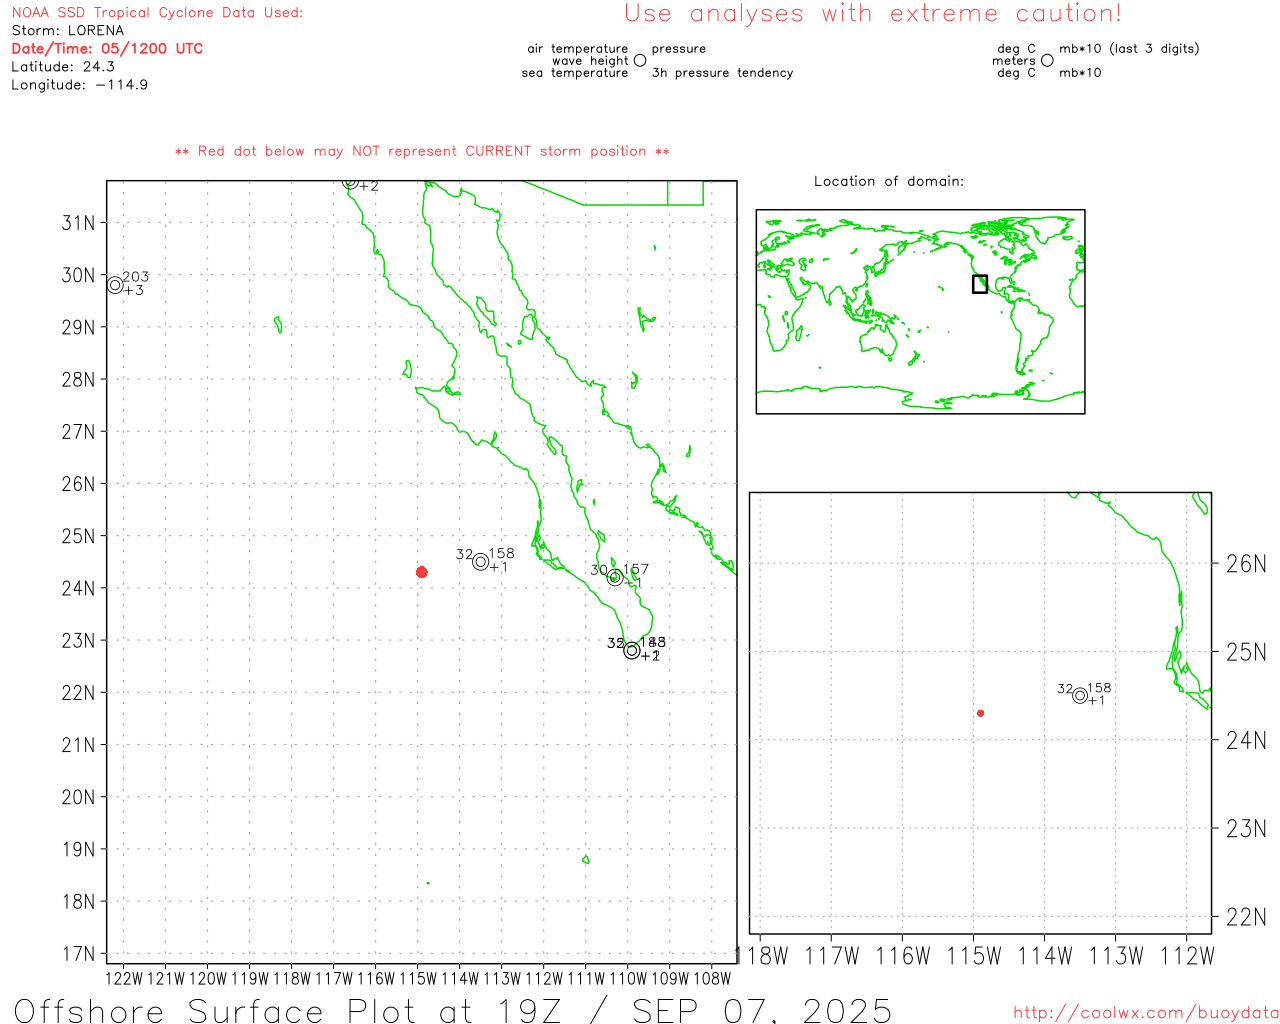1280x1024 pixels.
Task: Click partially visible buoy marker above the 31N line
Action: [x=350, y=183]
